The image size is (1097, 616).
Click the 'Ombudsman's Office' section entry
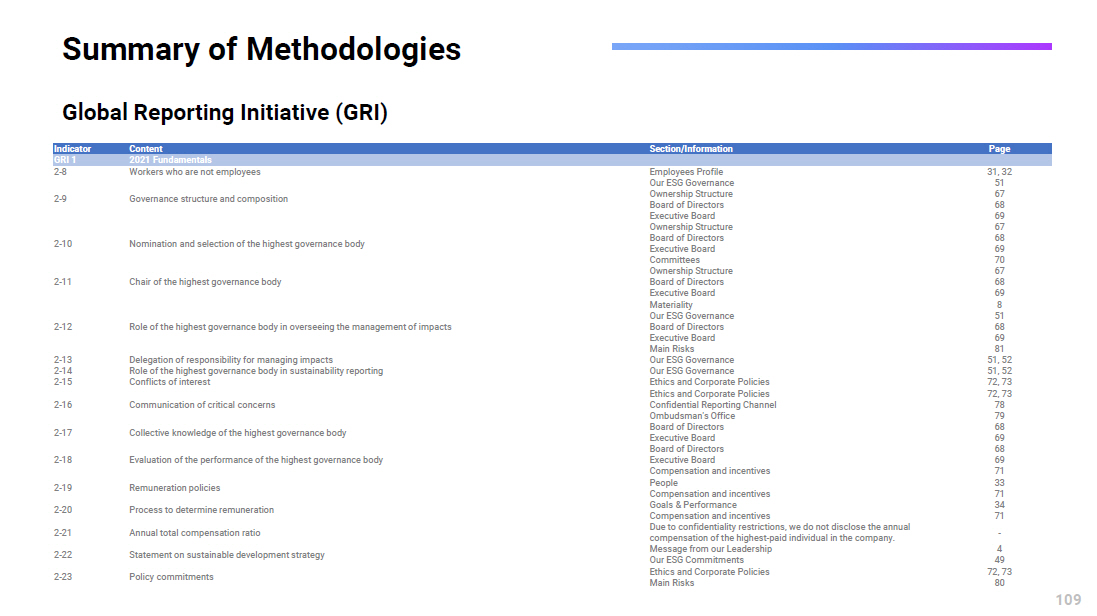pos(692,416)
